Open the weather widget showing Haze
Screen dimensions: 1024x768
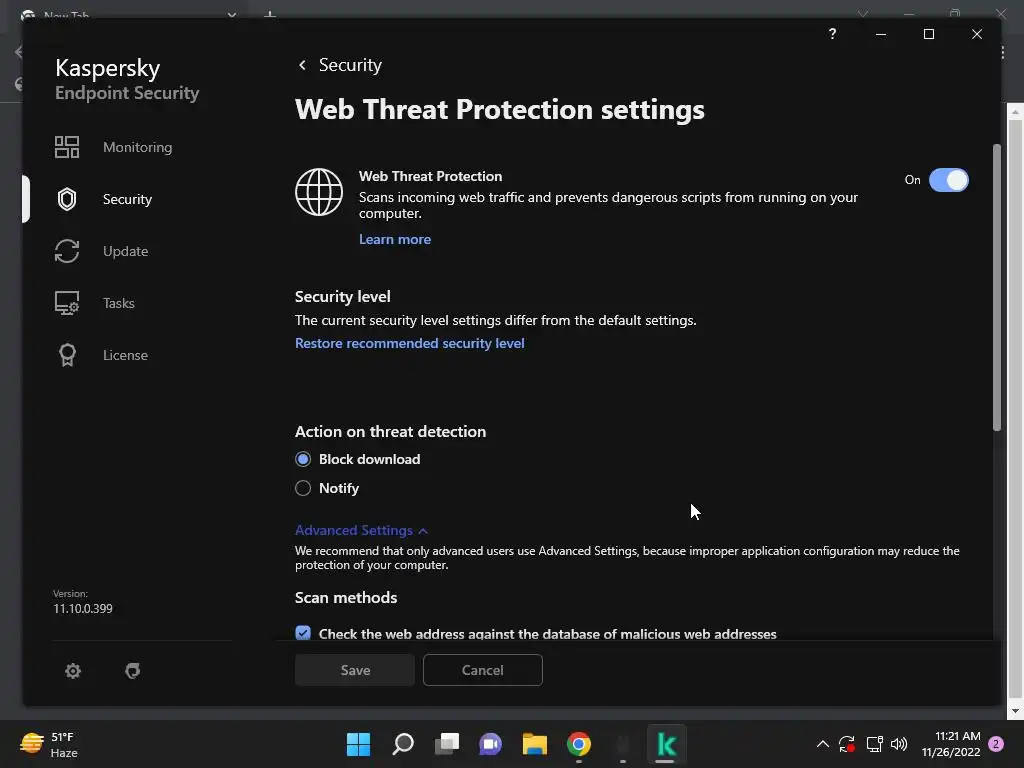coord(49,744)
